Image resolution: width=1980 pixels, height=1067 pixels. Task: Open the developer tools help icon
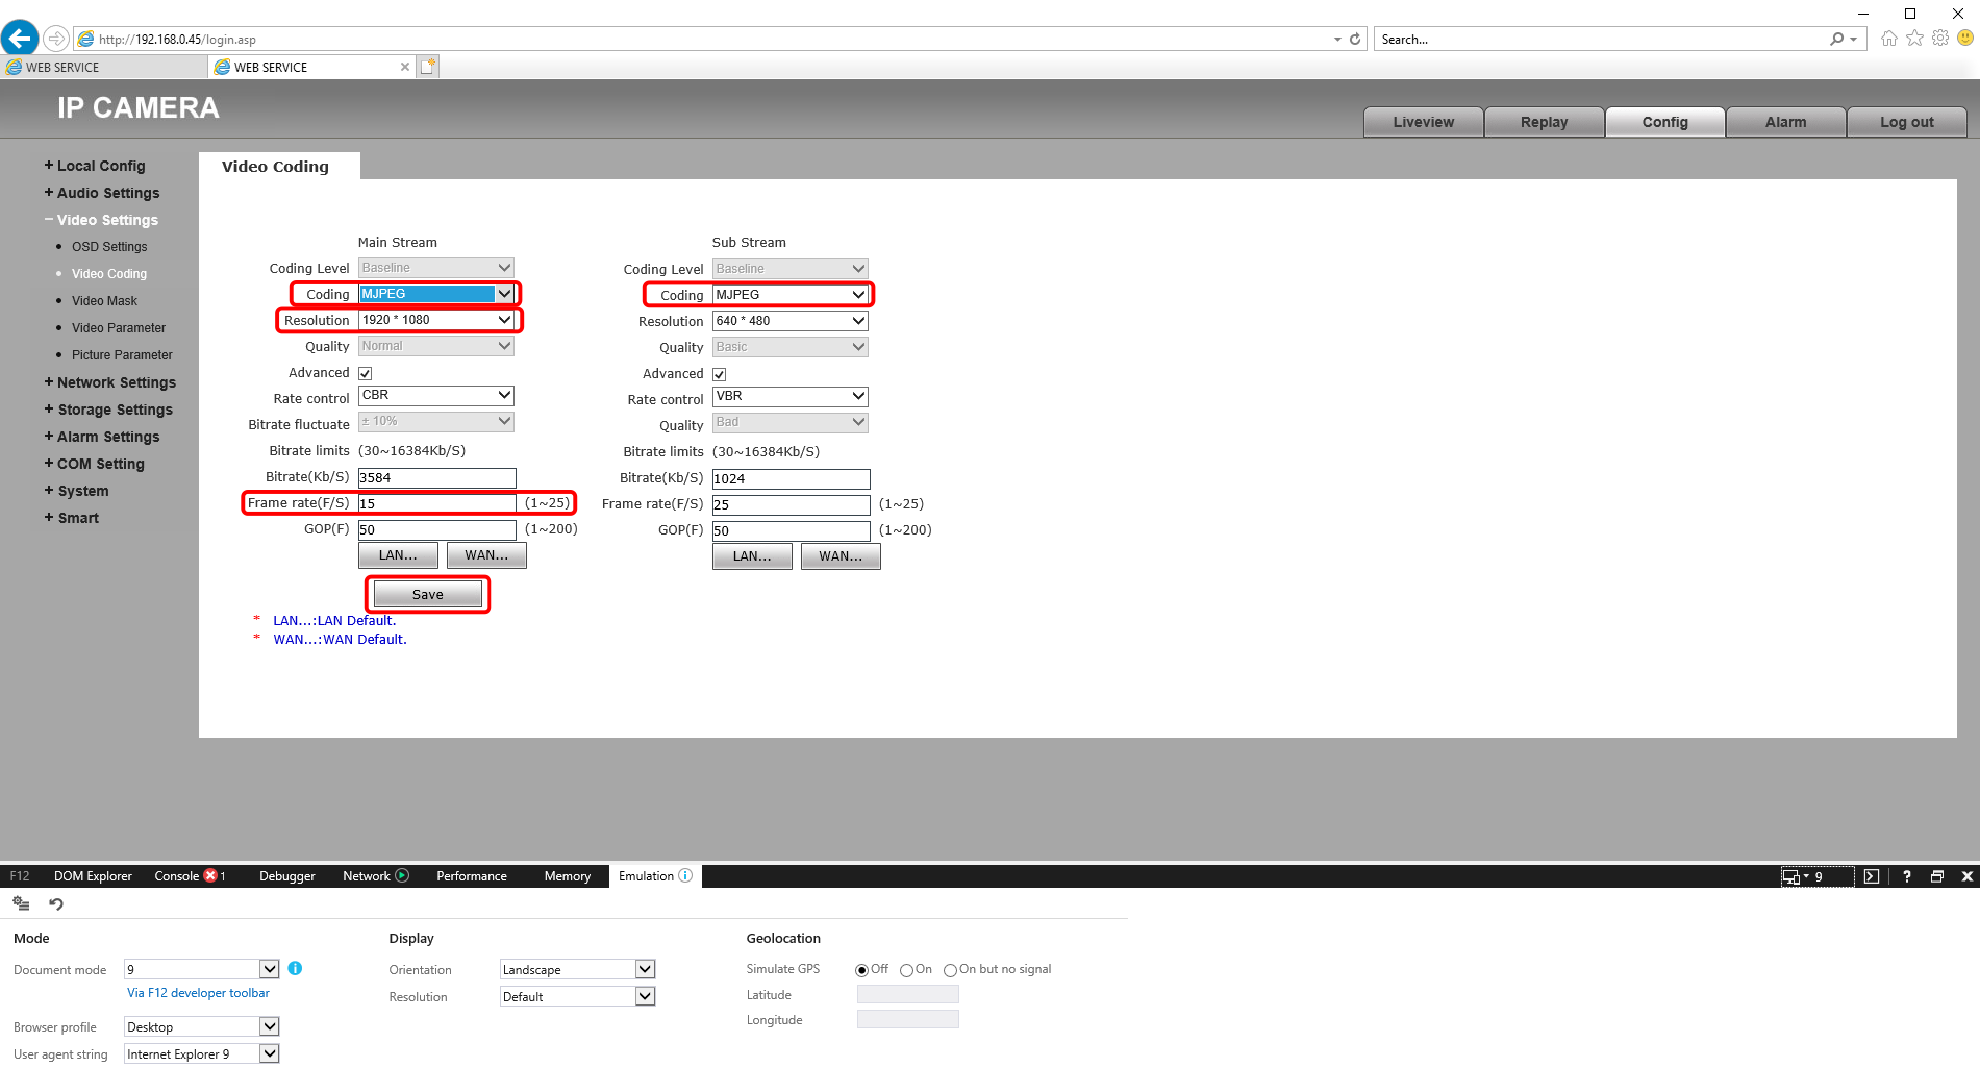pyautogui.click(x=1906, y=876)
